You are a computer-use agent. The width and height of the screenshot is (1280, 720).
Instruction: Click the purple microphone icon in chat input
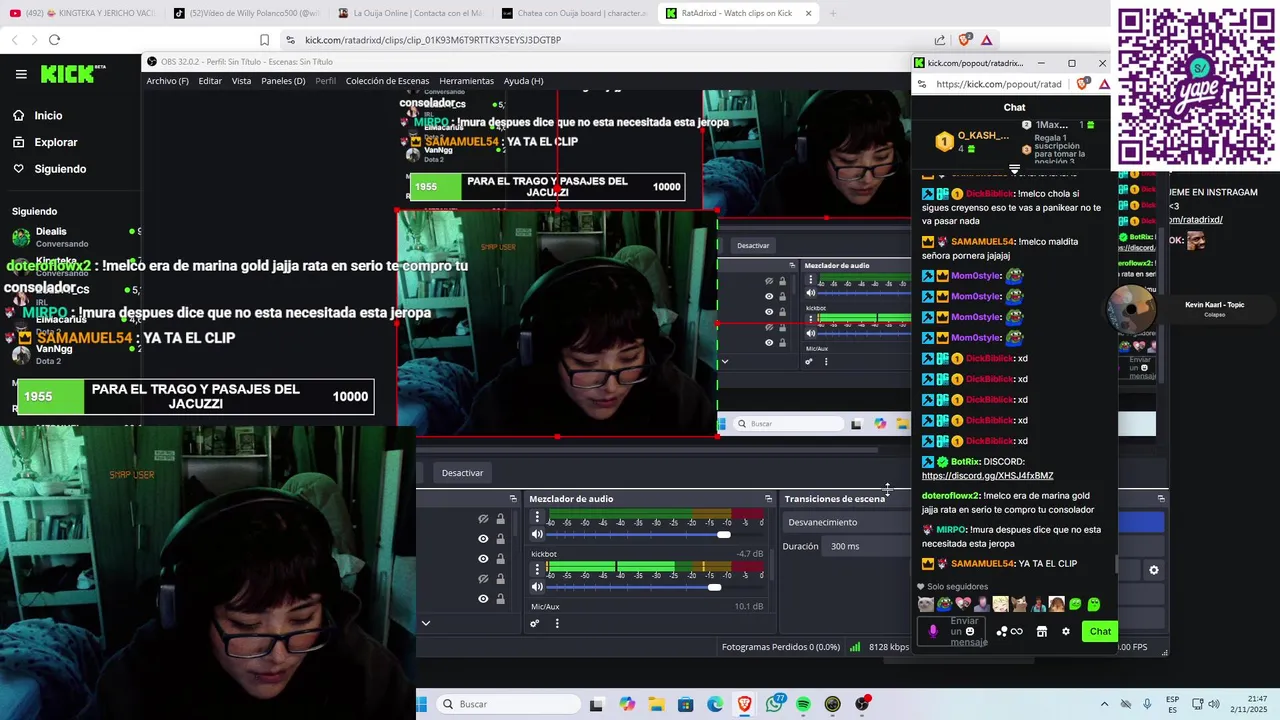pos(933,631)
